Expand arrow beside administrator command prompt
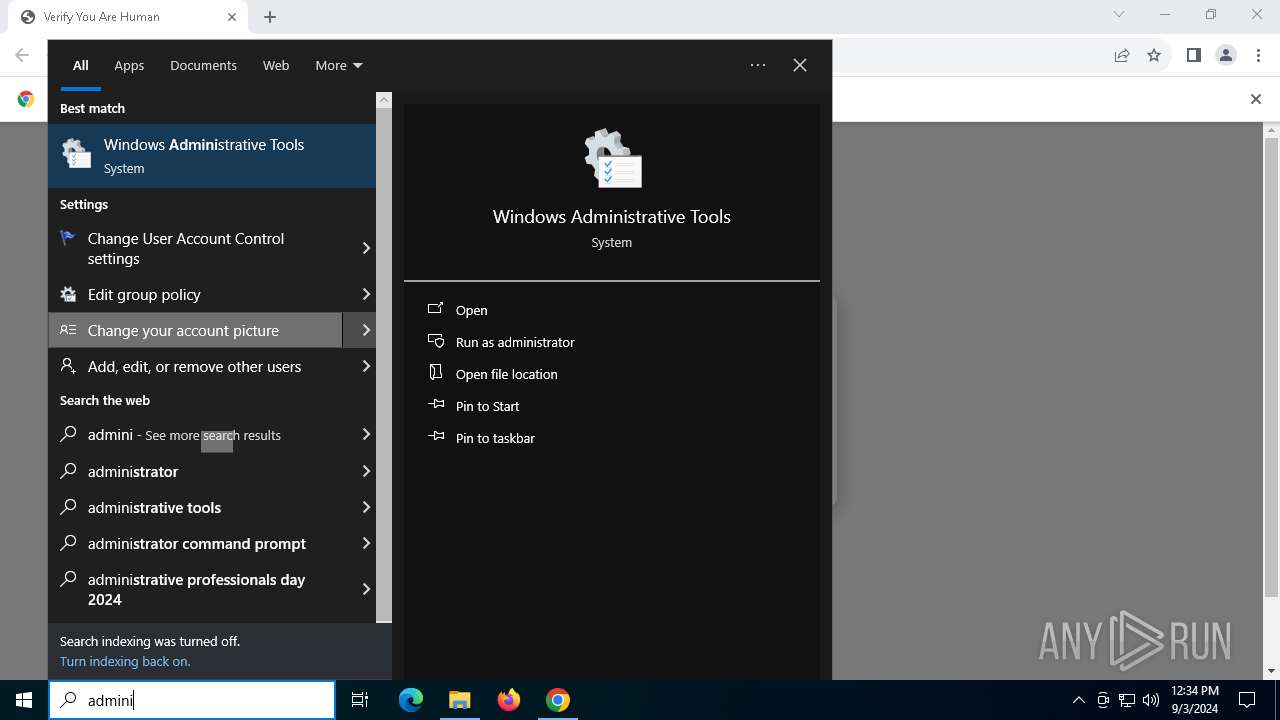Viewport: 1280px width, 720px height. coord(365,543)
